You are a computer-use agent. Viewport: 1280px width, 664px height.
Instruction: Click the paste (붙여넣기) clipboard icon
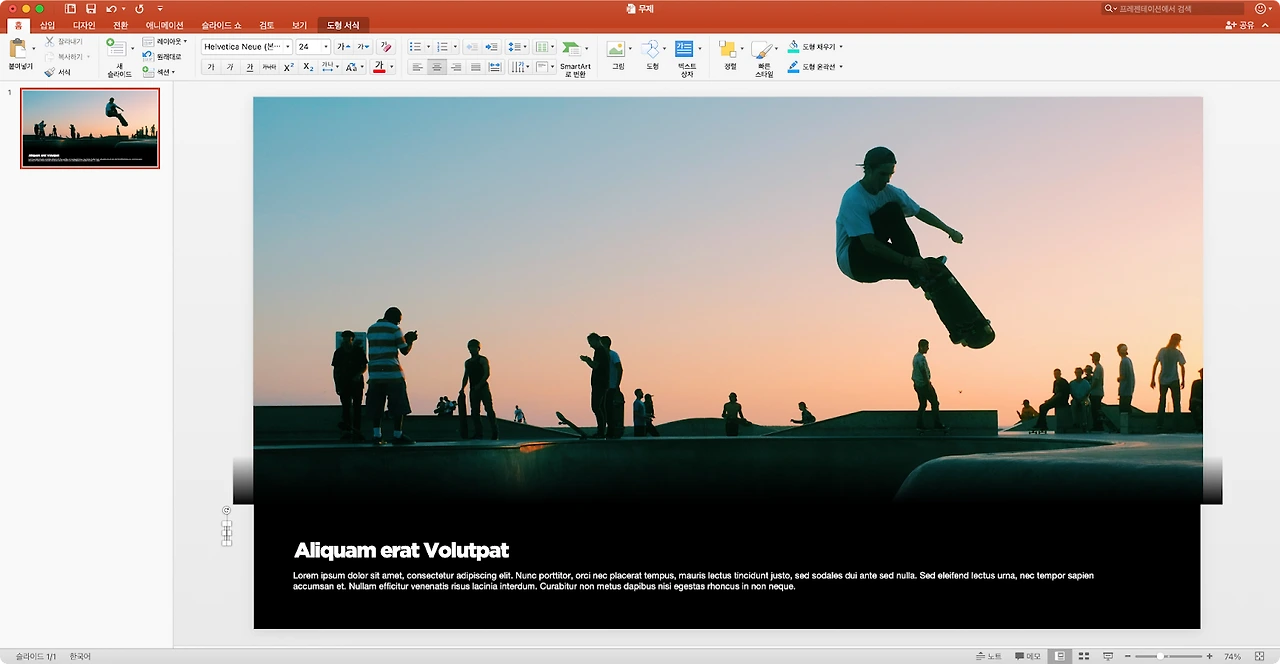coord(19,49)
